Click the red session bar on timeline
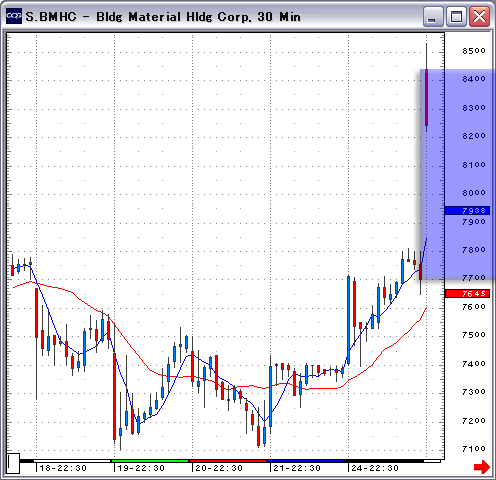Screen dimensions: 496x480 (228, 461)
